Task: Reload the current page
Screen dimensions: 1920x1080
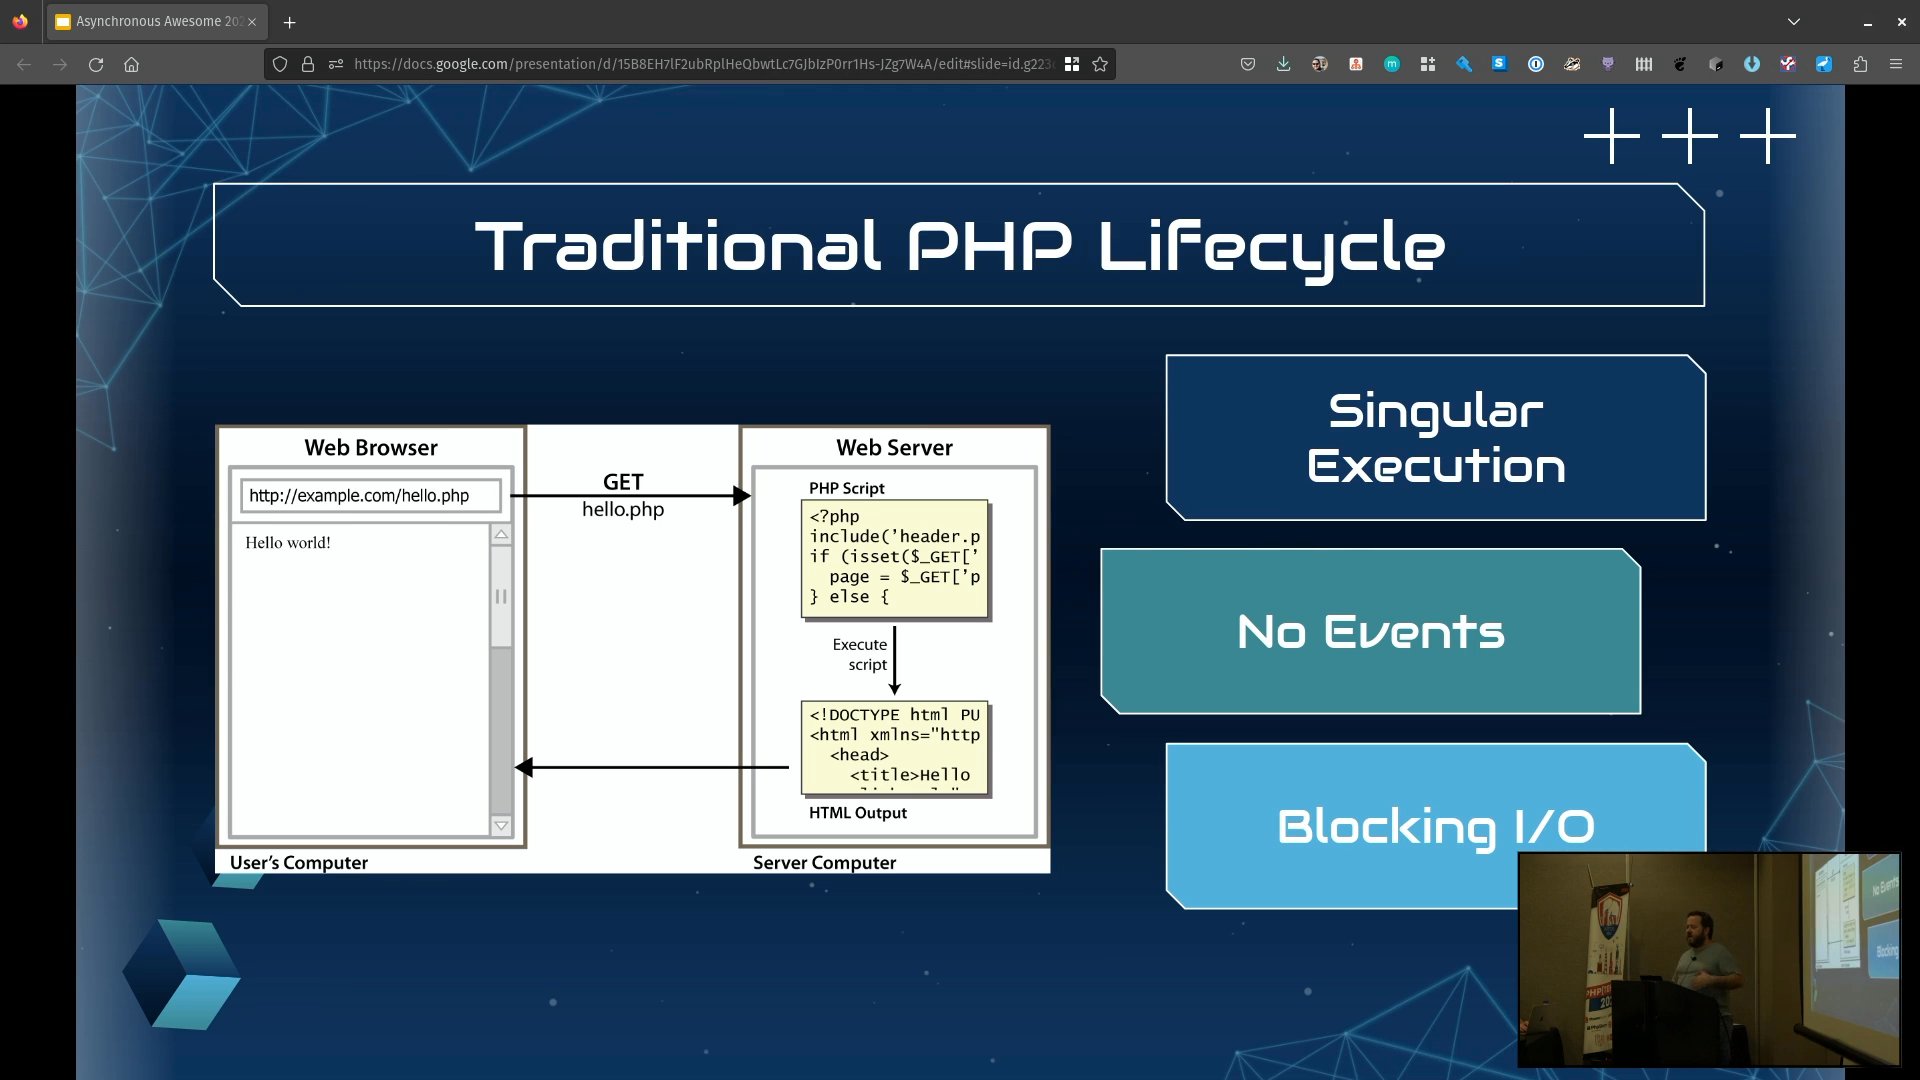Action: pyautogui.click(x=96, y=64)
